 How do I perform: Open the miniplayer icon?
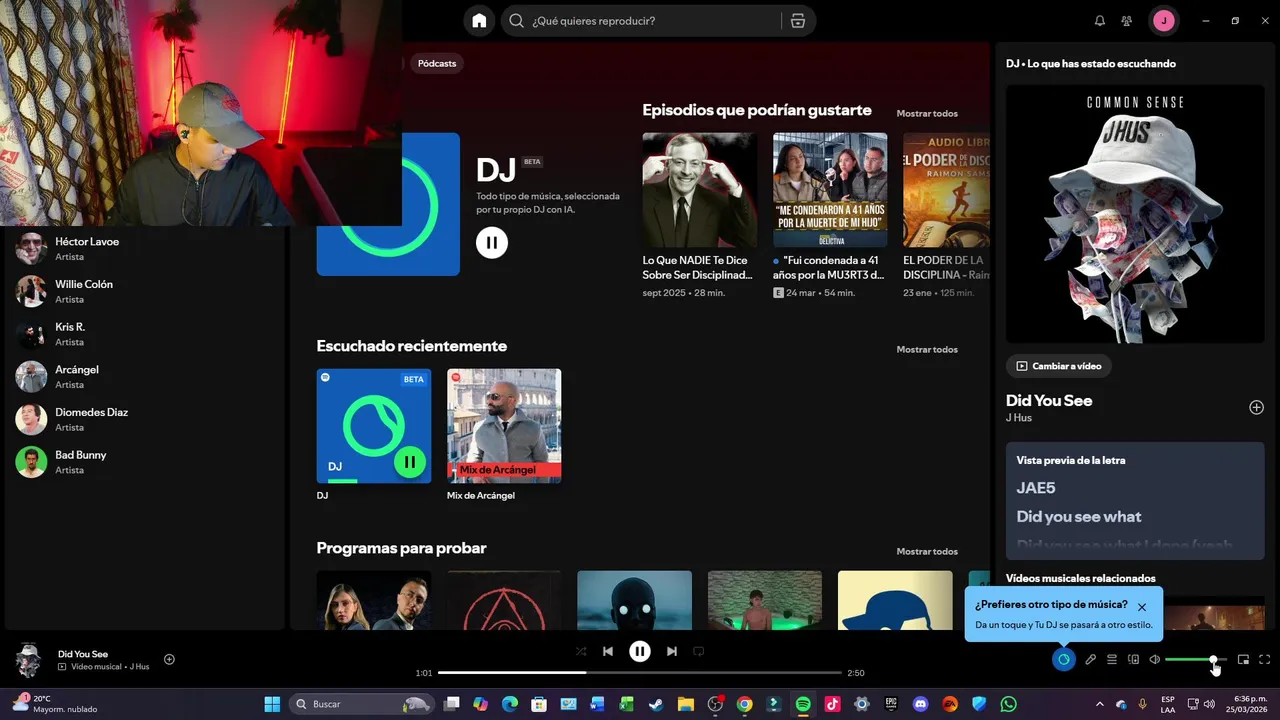click(x=1243, y=659)
